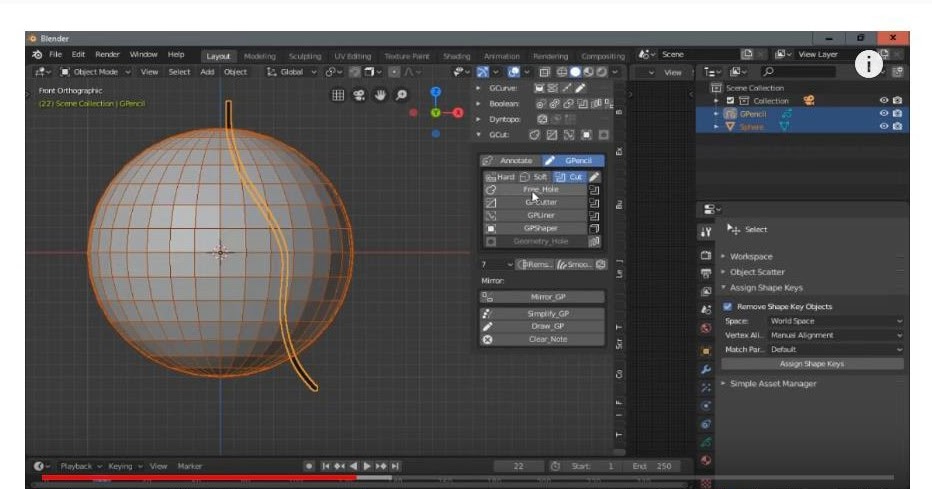Open the File menu
Image resolution: width=932 pixels, height=489 pixels.
tap(55, 55)
